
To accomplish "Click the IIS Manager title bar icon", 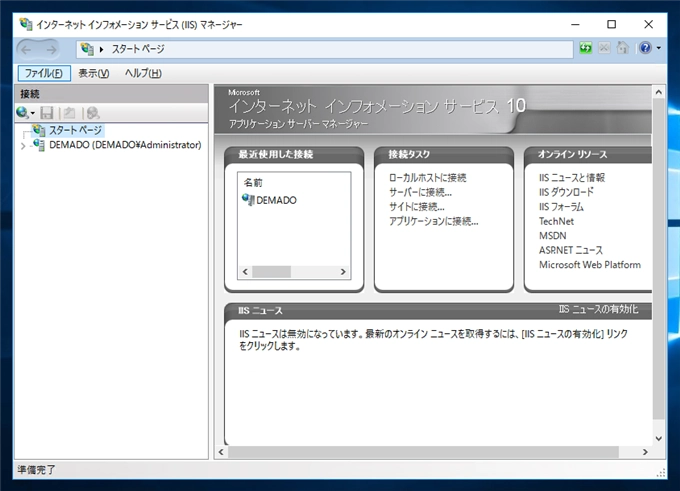I will (26, 24).
